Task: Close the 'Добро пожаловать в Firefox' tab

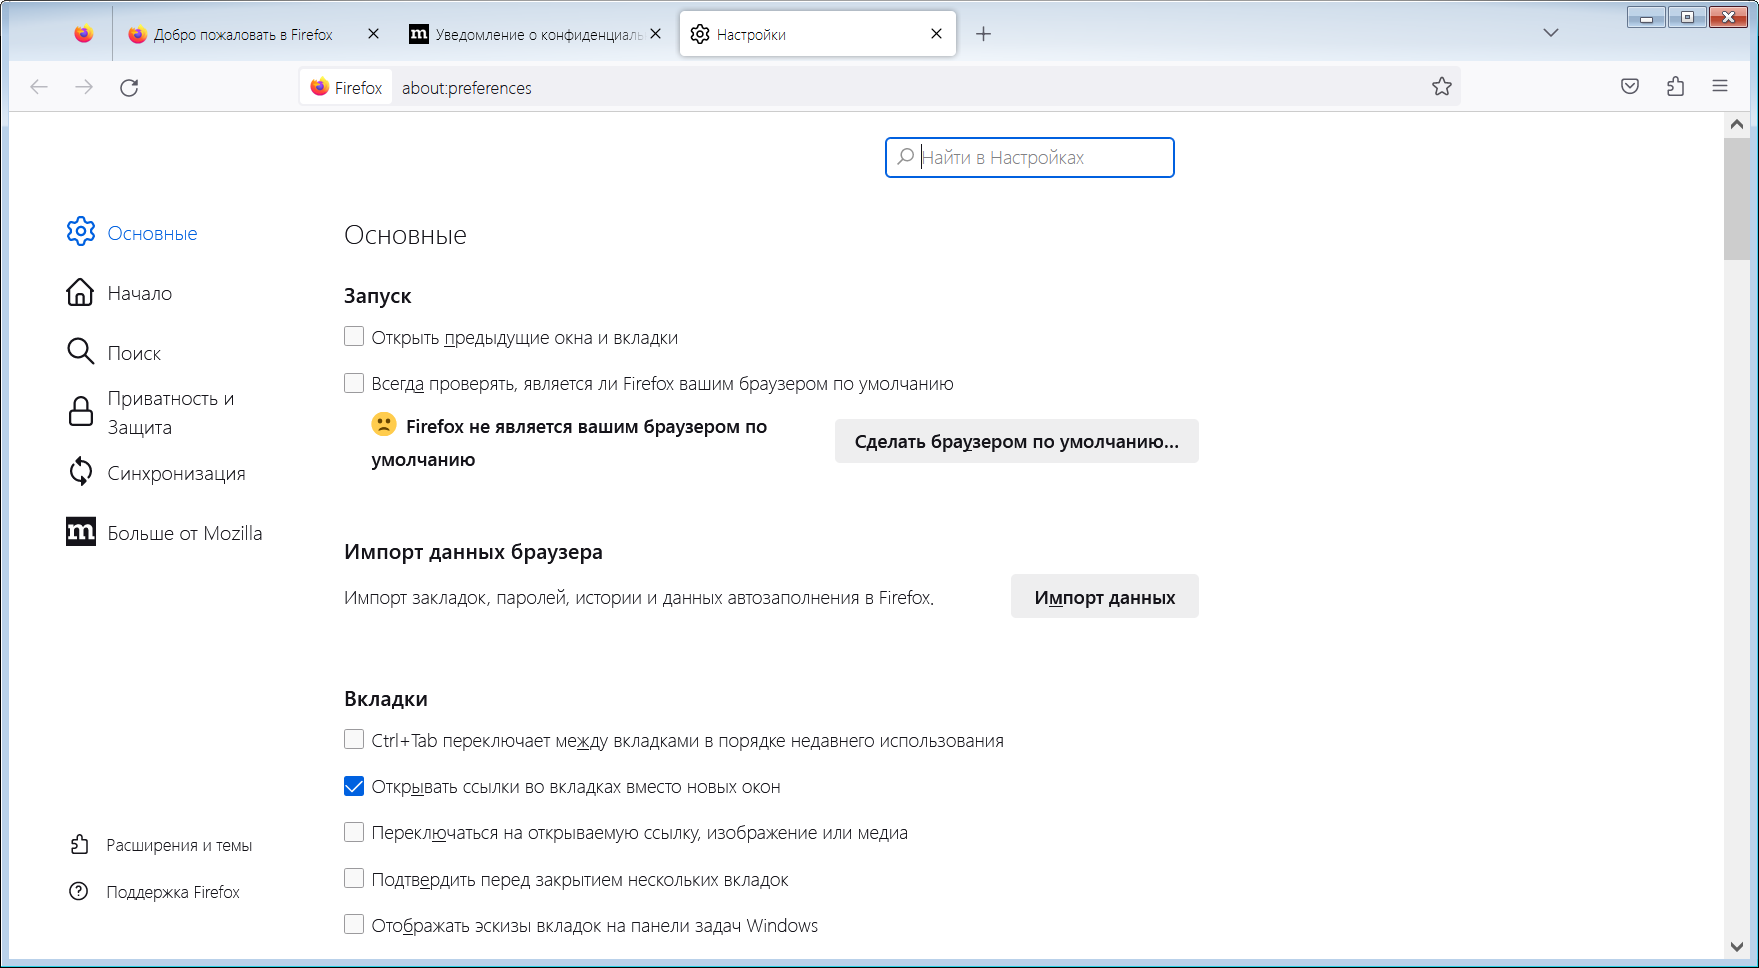Action: click(x=373, y=34)
